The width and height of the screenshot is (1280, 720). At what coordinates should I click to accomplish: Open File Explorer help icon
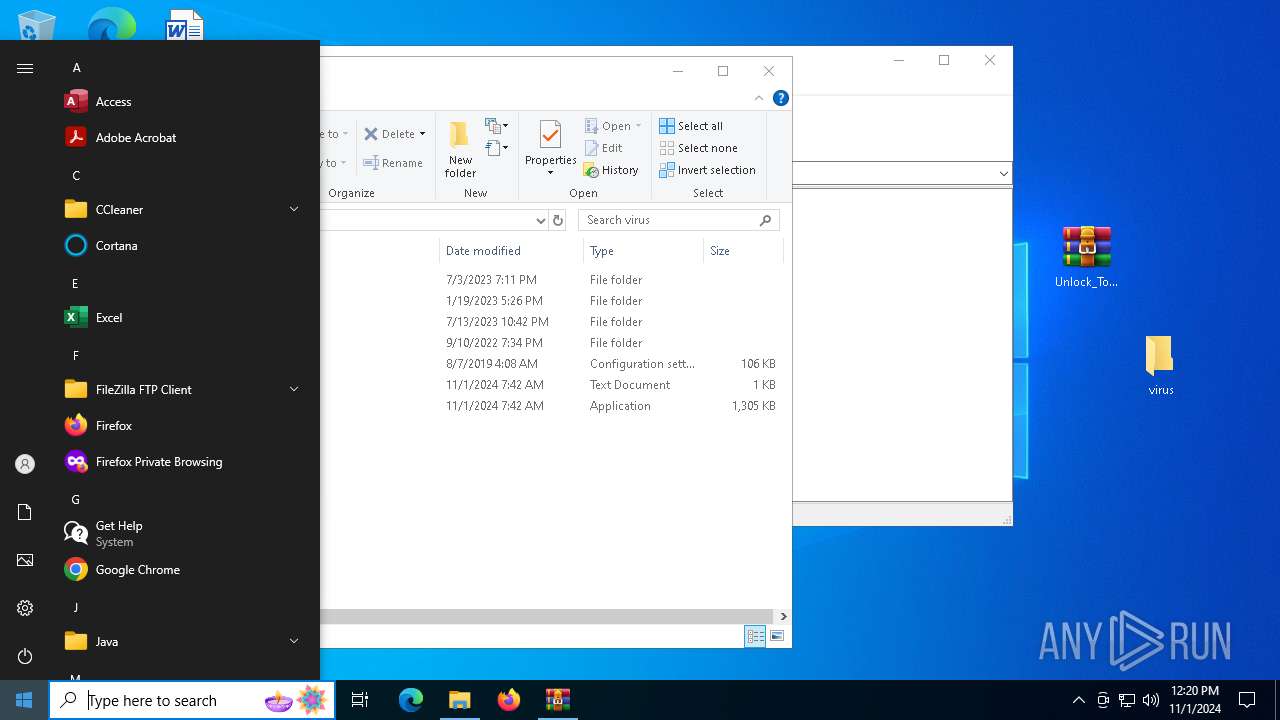click(x=781, y=98)
